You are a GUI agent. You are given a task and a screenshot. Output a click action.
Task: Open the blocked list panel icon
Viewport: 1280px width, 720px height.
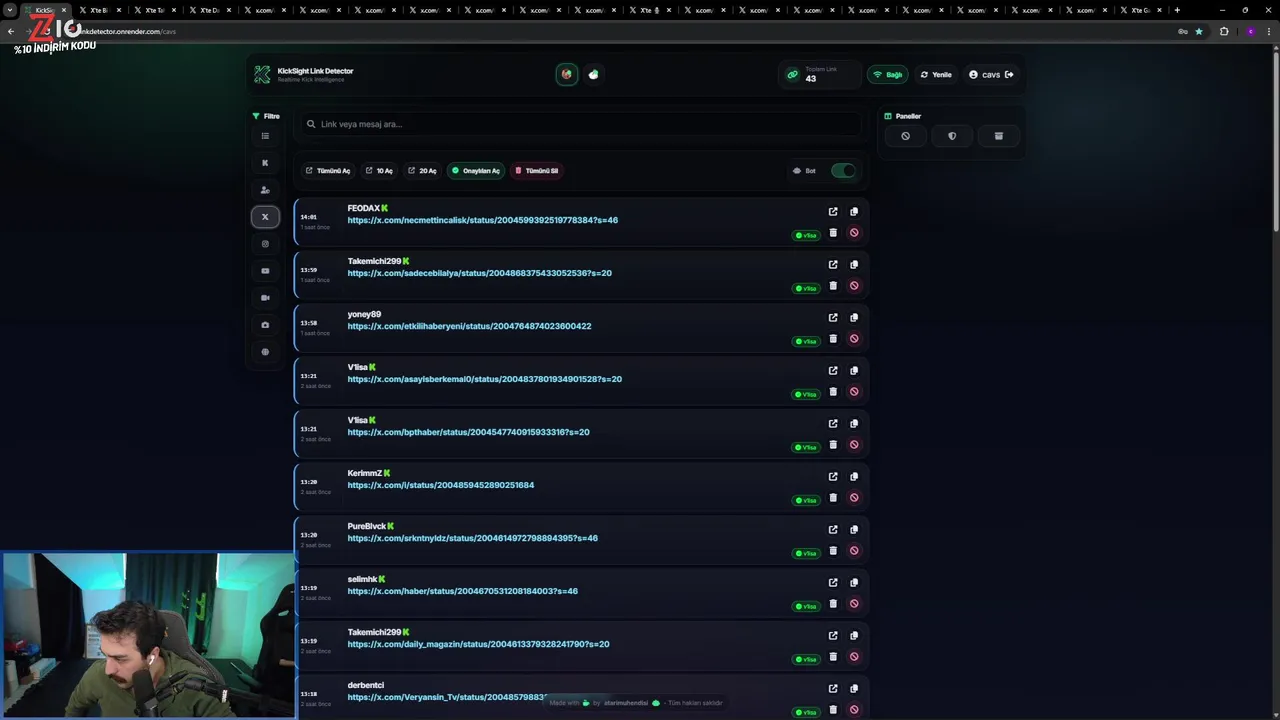coord(905,136)
